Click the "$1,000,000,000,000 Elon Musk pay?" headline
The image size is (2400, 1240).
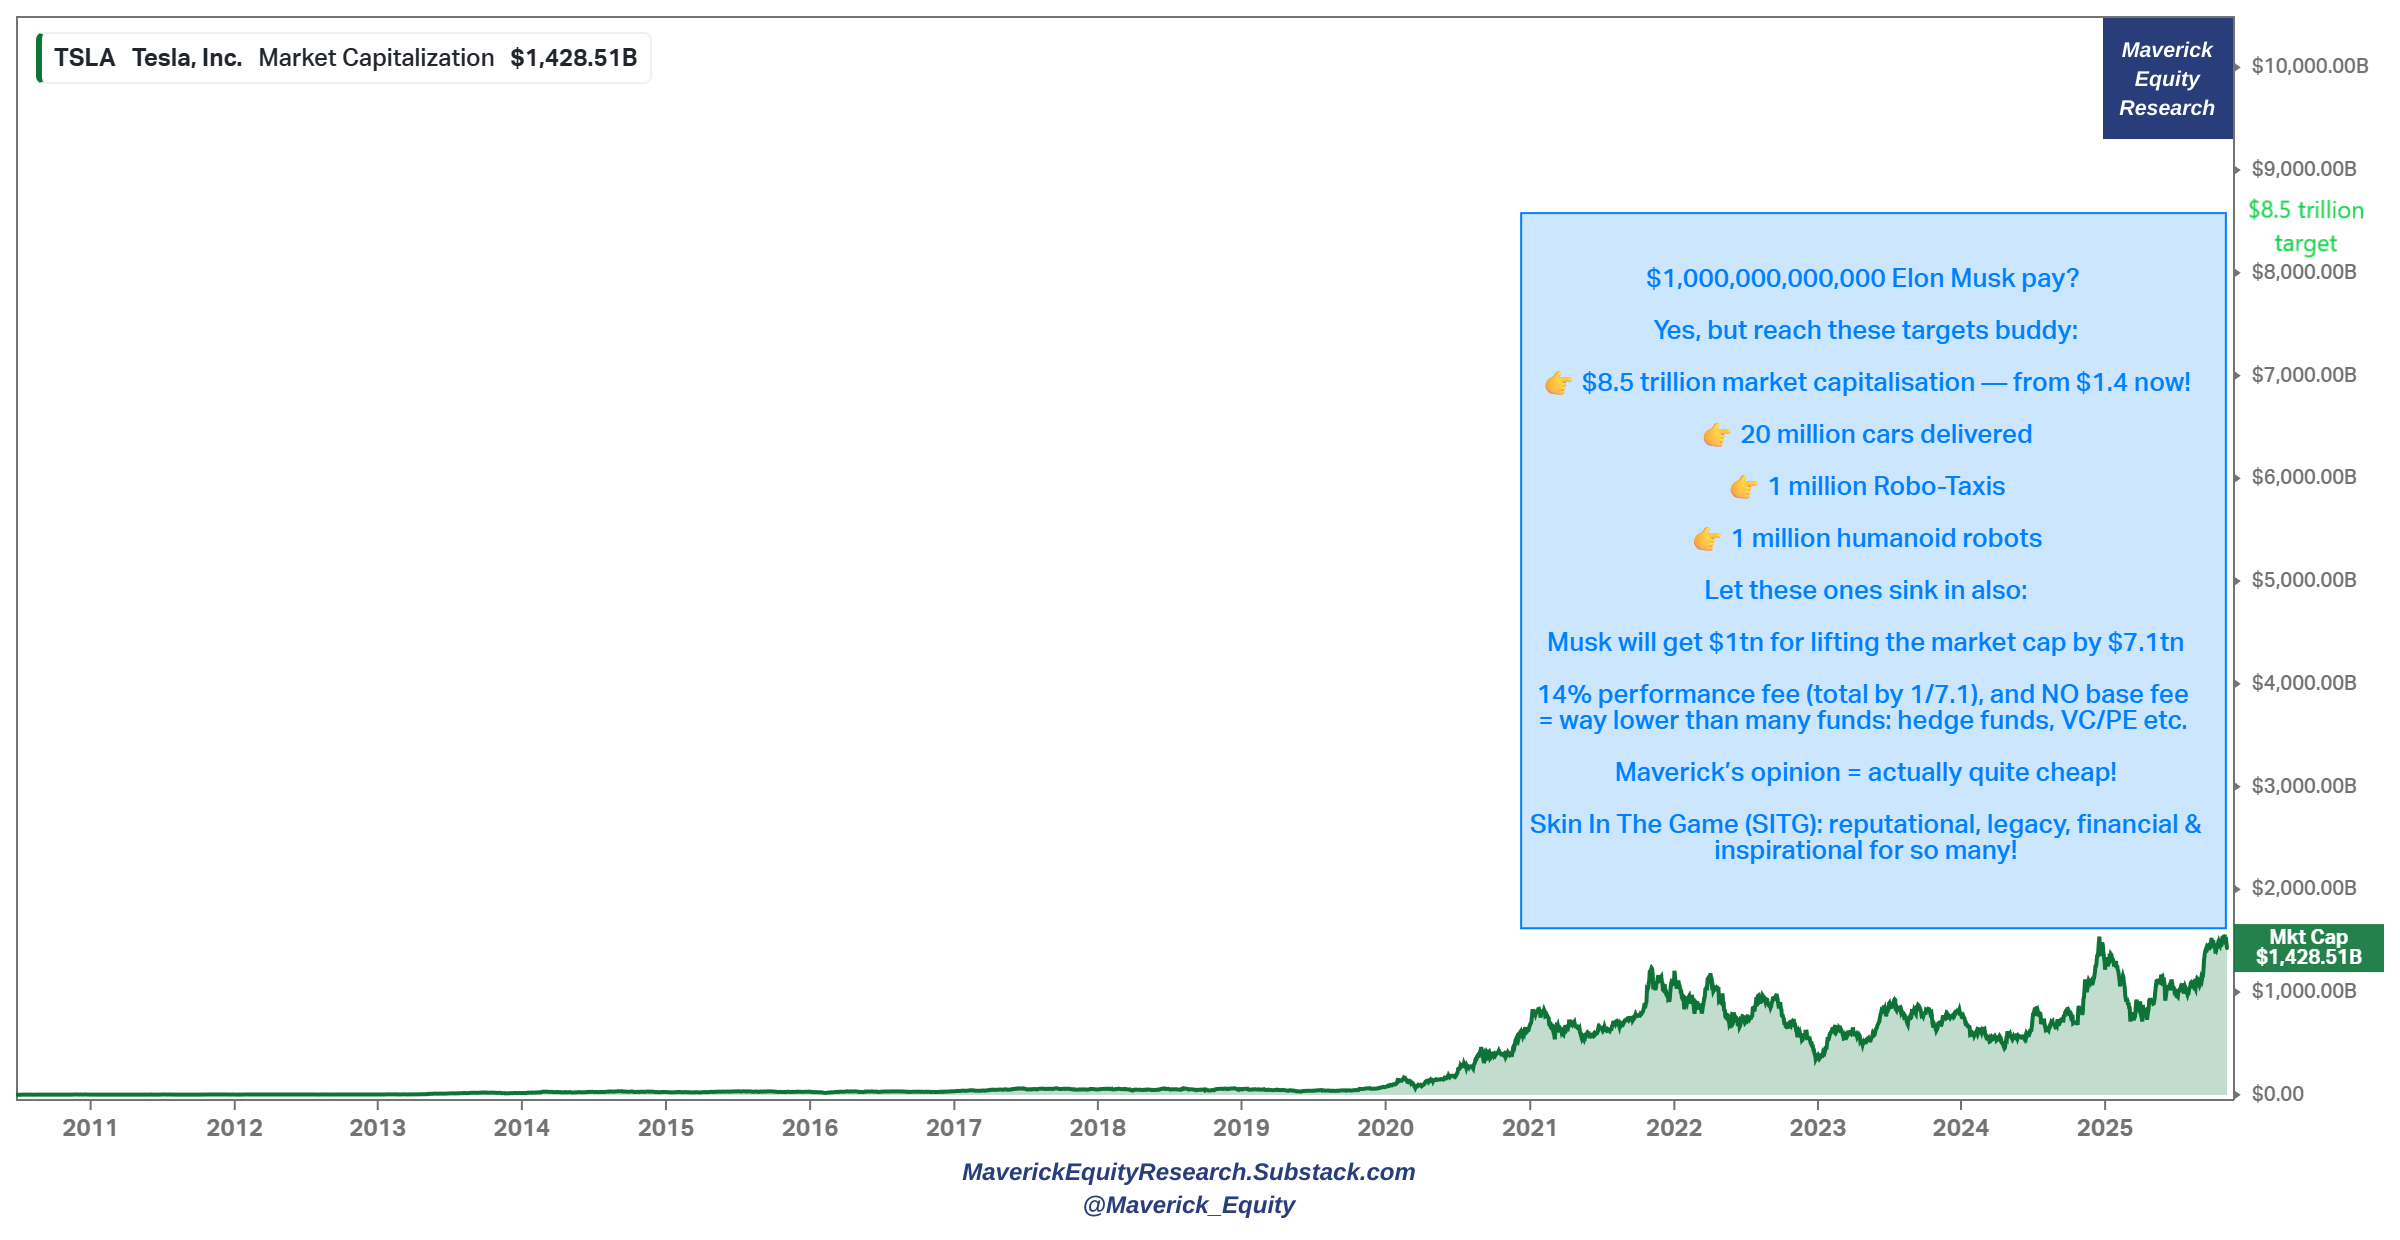coord(1862,279)
